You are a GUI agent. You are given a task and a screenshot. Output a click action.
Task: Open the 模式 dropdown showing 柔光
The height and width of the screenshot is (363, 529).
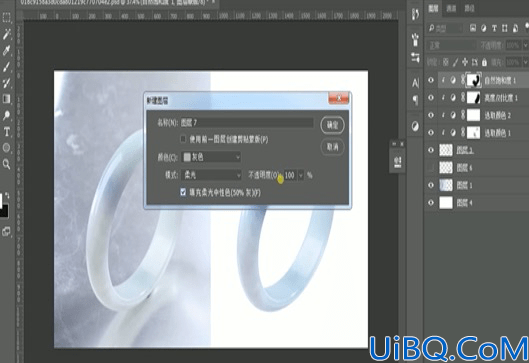tap(211, 175)
